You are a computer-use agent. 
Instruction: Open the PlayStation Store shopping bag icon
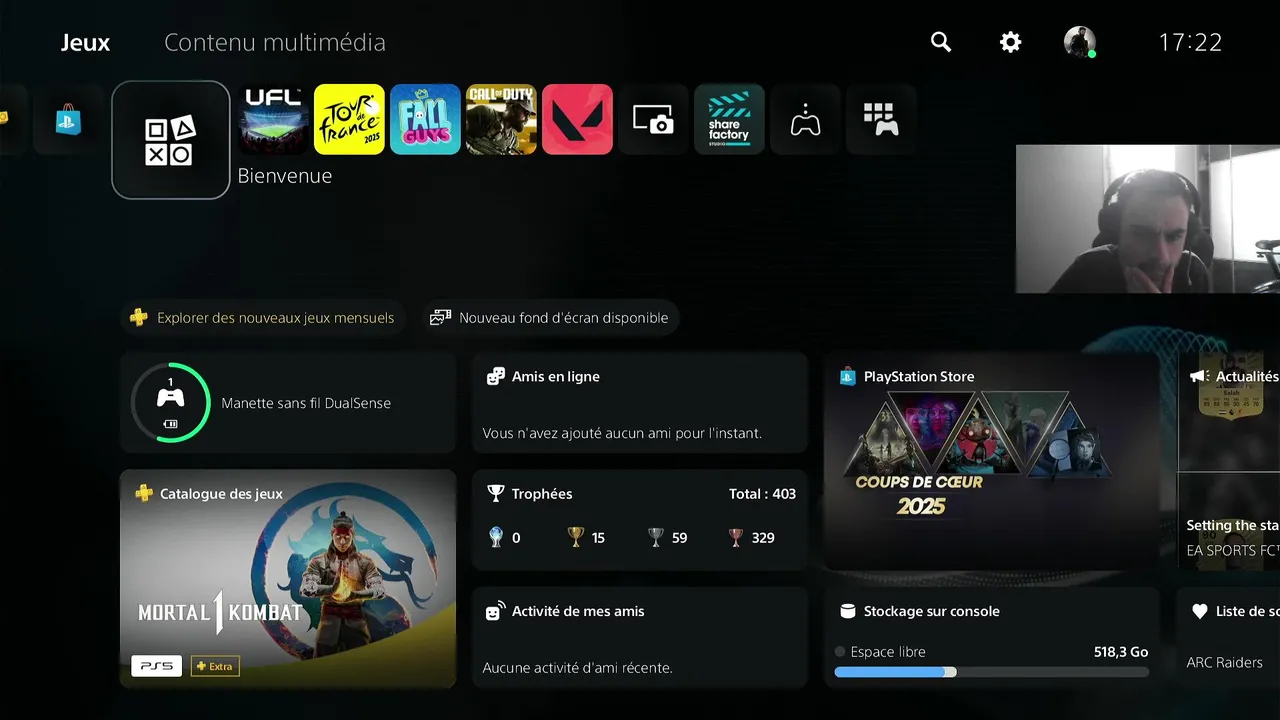point(68,119)
